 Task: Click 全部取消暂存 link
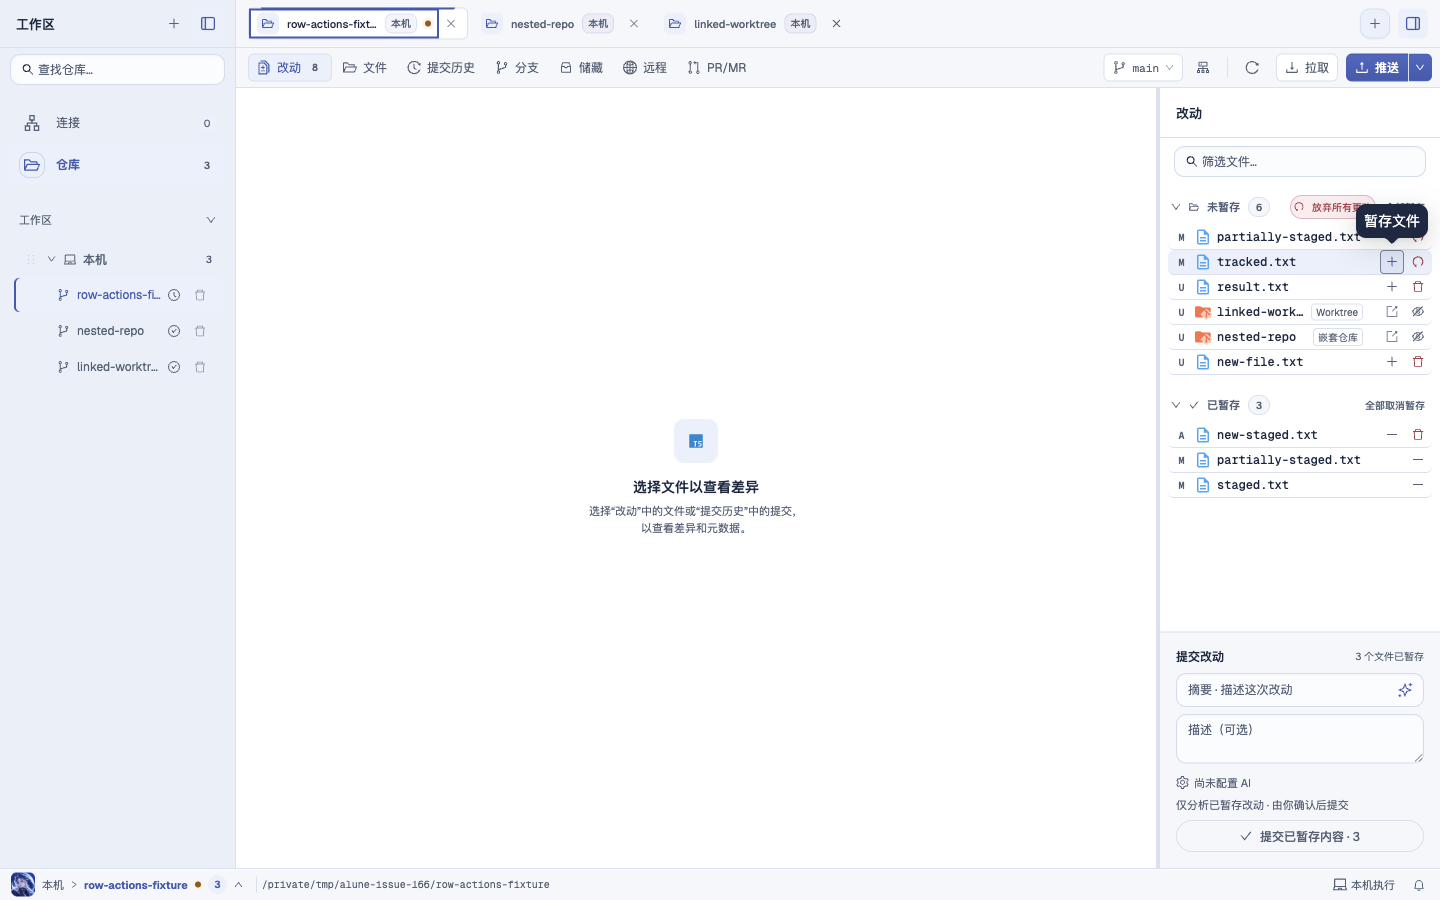pos(1395,406)
